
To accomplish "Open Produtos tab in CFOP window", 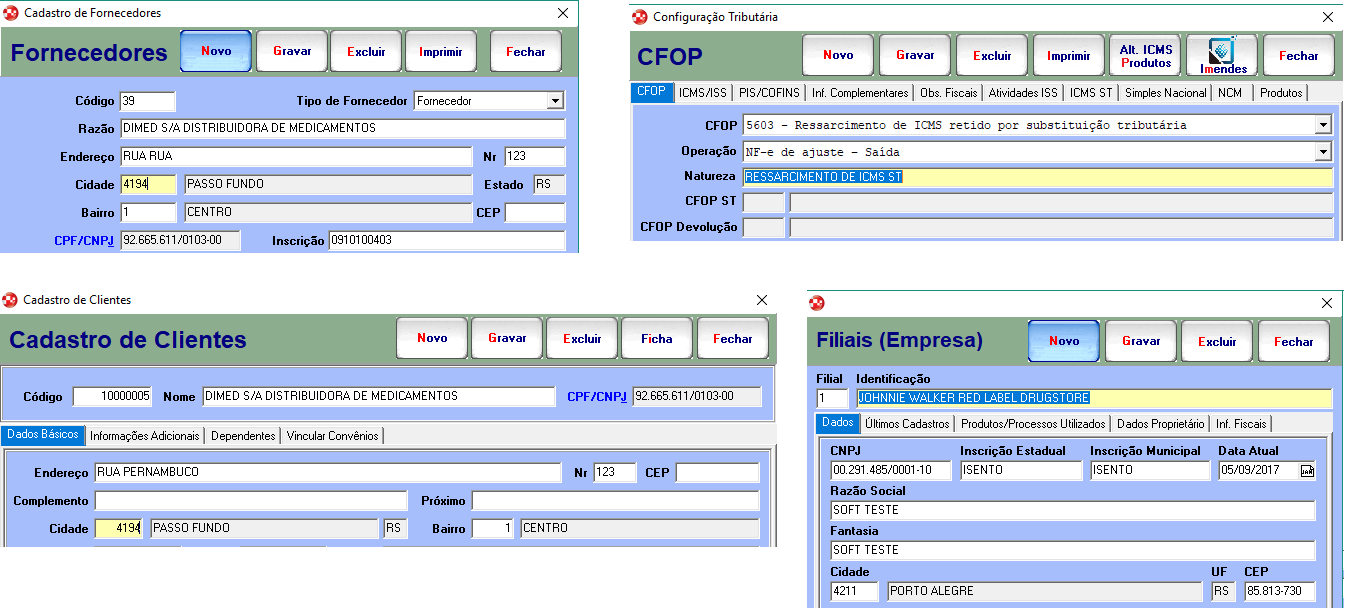I will click(1281, 93).
